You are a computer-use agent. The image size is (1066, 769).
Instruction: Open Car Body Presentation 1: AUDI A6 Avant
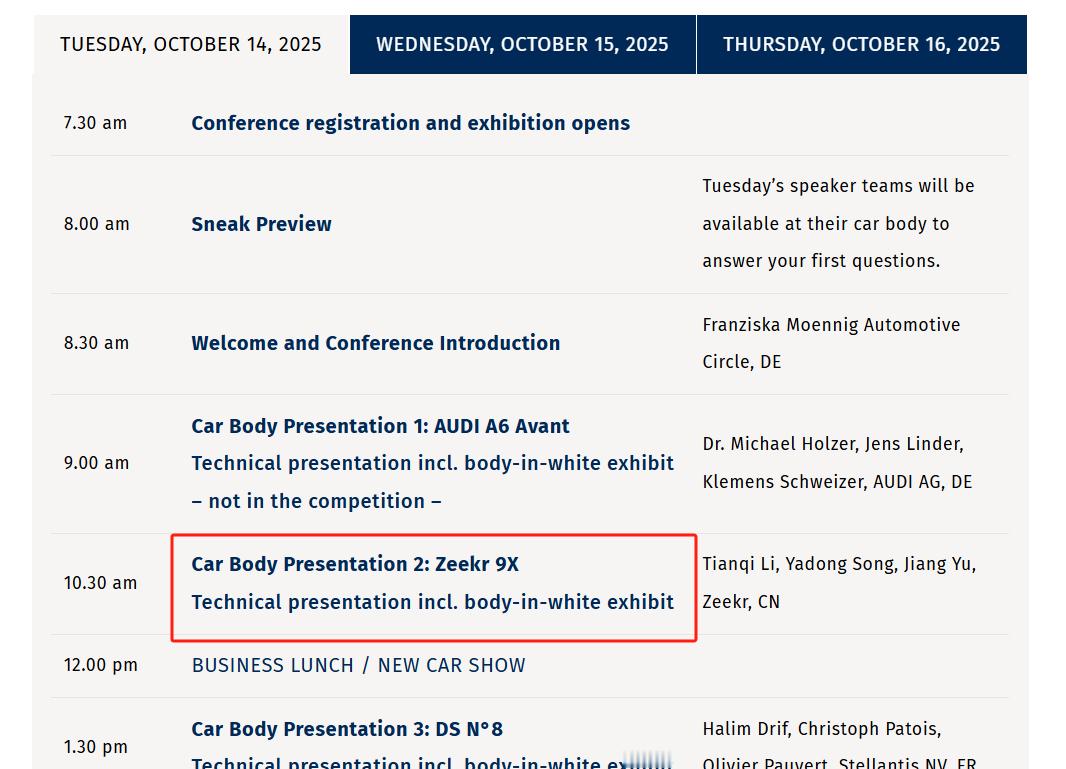coord(381,426)
